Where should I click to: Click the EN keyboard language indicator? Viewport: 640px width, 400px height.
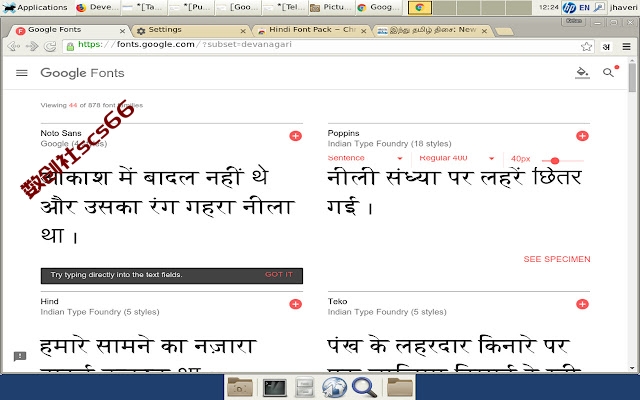coord(584,7)
